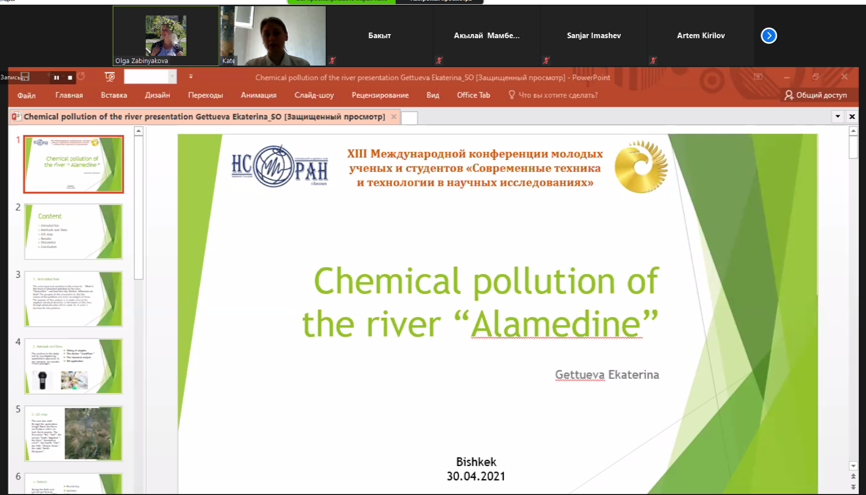
Task: Switch to the Главная ribbon tab
Action: point(69,95)
